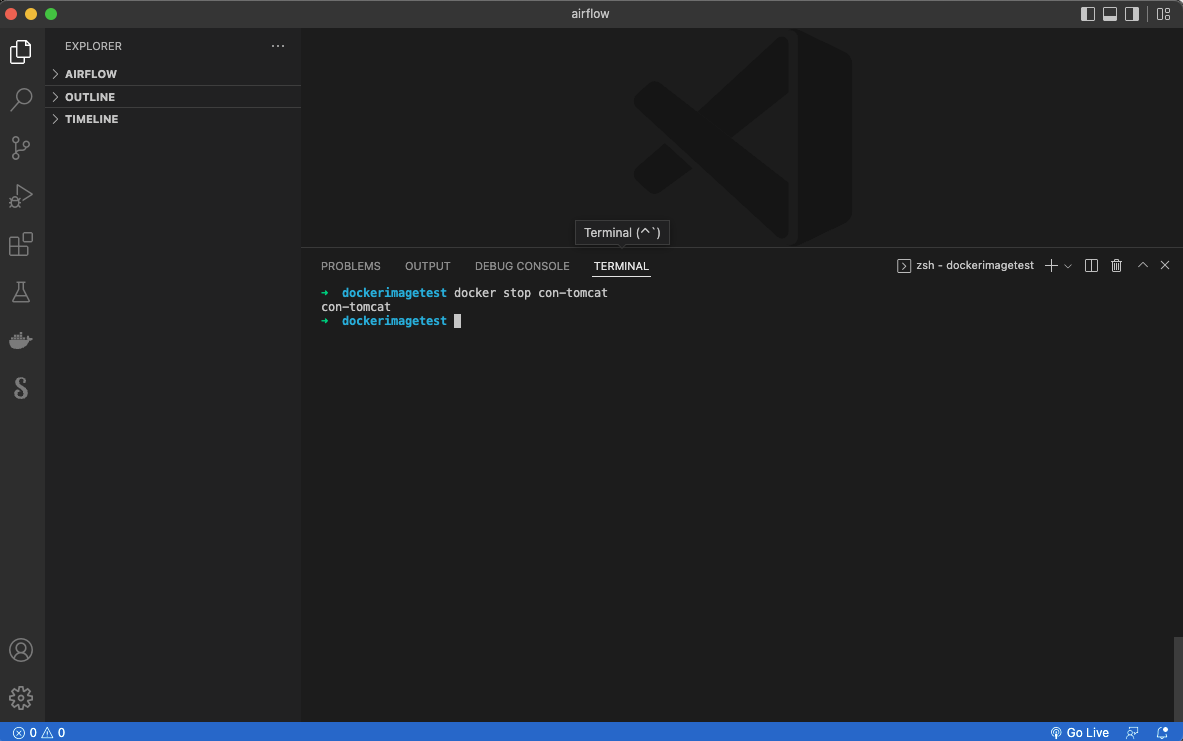The width and height of the screenshot is (1183, 741).
Task: Toggle secondary side bar visibility
Action: pos(1132,14)
